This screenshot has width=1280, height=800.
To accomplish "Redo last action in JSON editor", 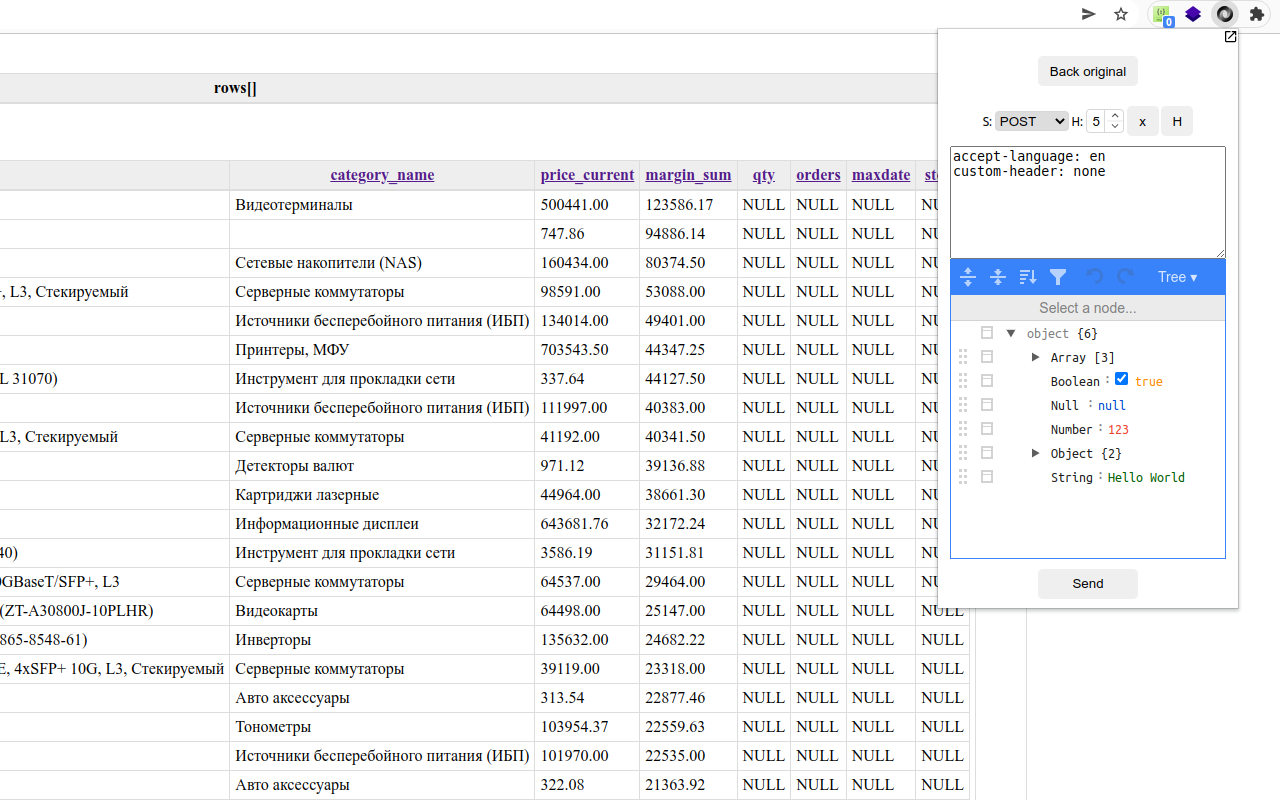I will (x=1126, y=277).
